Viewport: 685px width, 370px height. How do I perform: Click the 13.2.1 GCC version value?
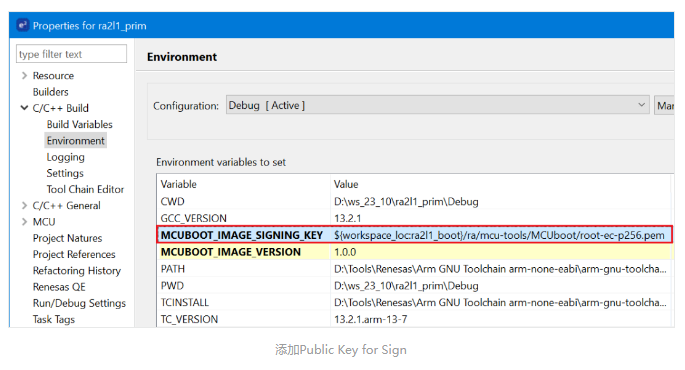[348, 218]
